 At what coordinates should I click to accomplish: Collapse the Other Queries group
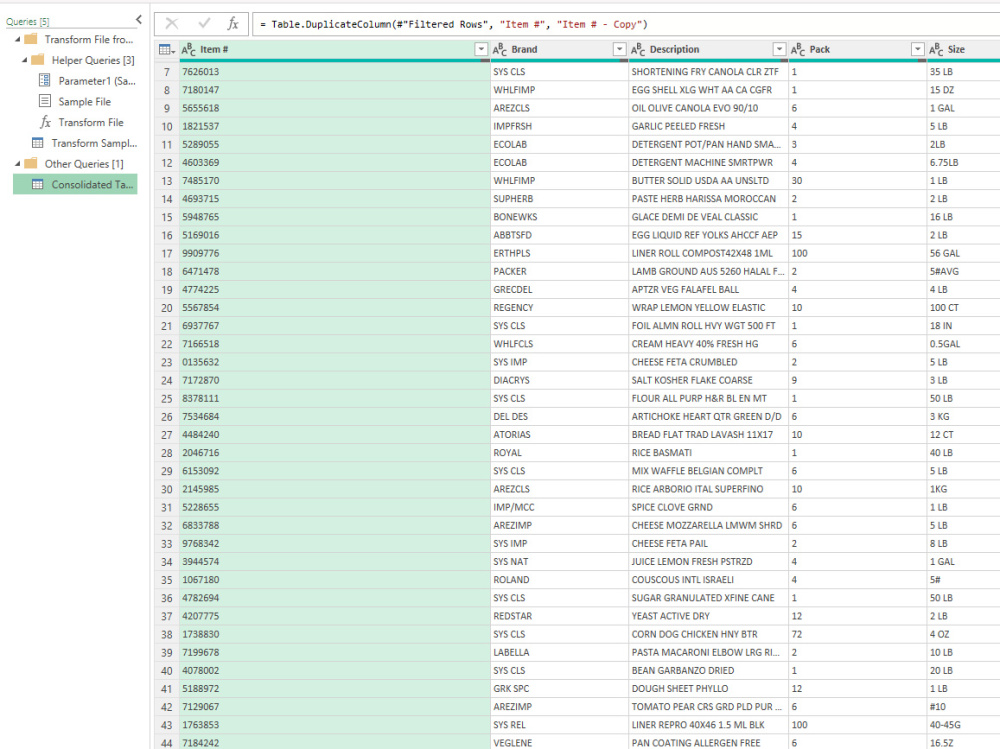pos(17,163)
